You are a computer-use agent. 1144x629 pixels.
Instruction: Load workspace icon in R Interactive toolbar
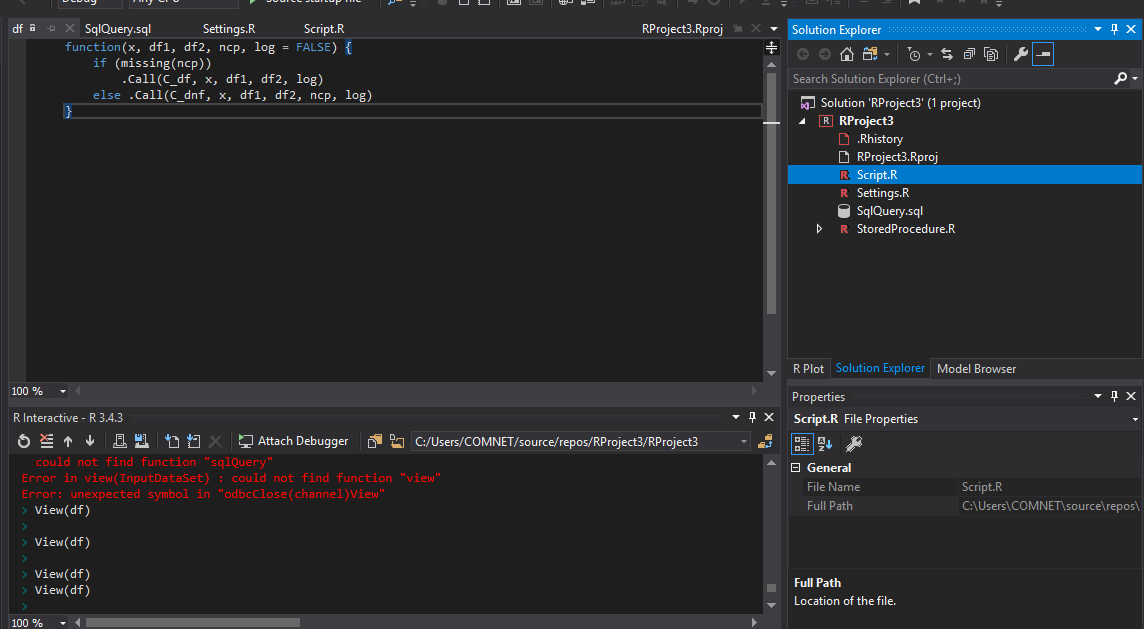(120, 441)
